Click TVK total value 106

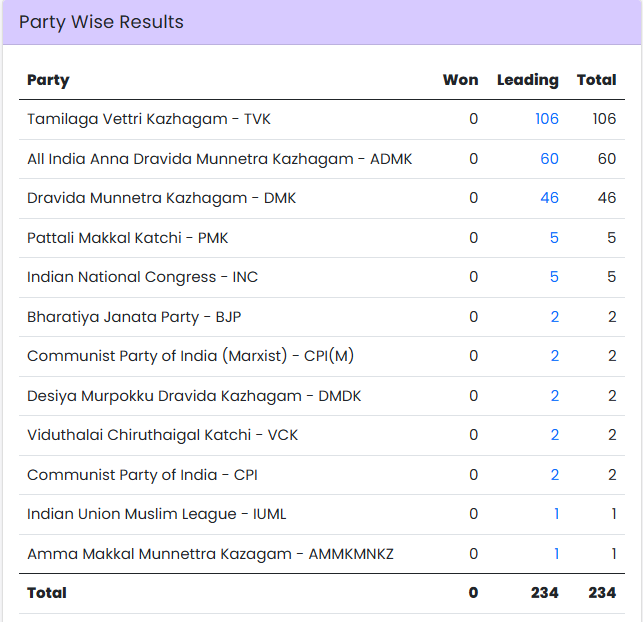click(x=604, y=119)
